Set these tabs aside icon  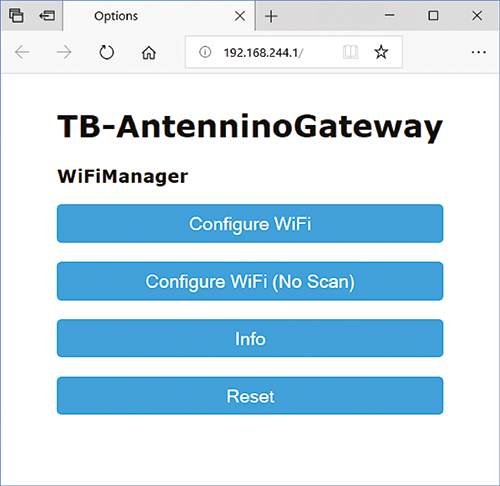click(x=47, y=16)
